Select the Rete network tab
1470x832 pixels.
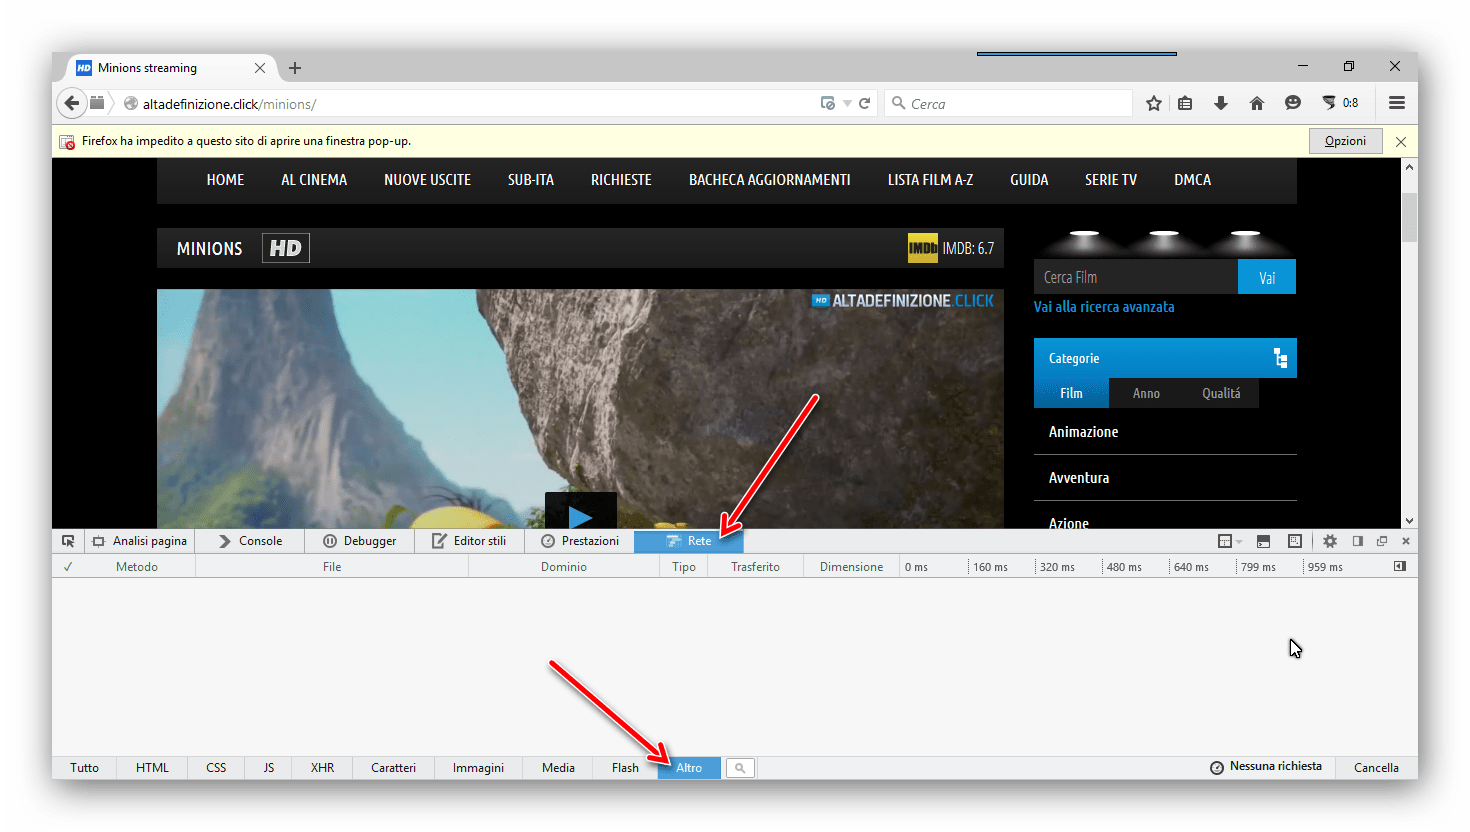tap(689, 541)
